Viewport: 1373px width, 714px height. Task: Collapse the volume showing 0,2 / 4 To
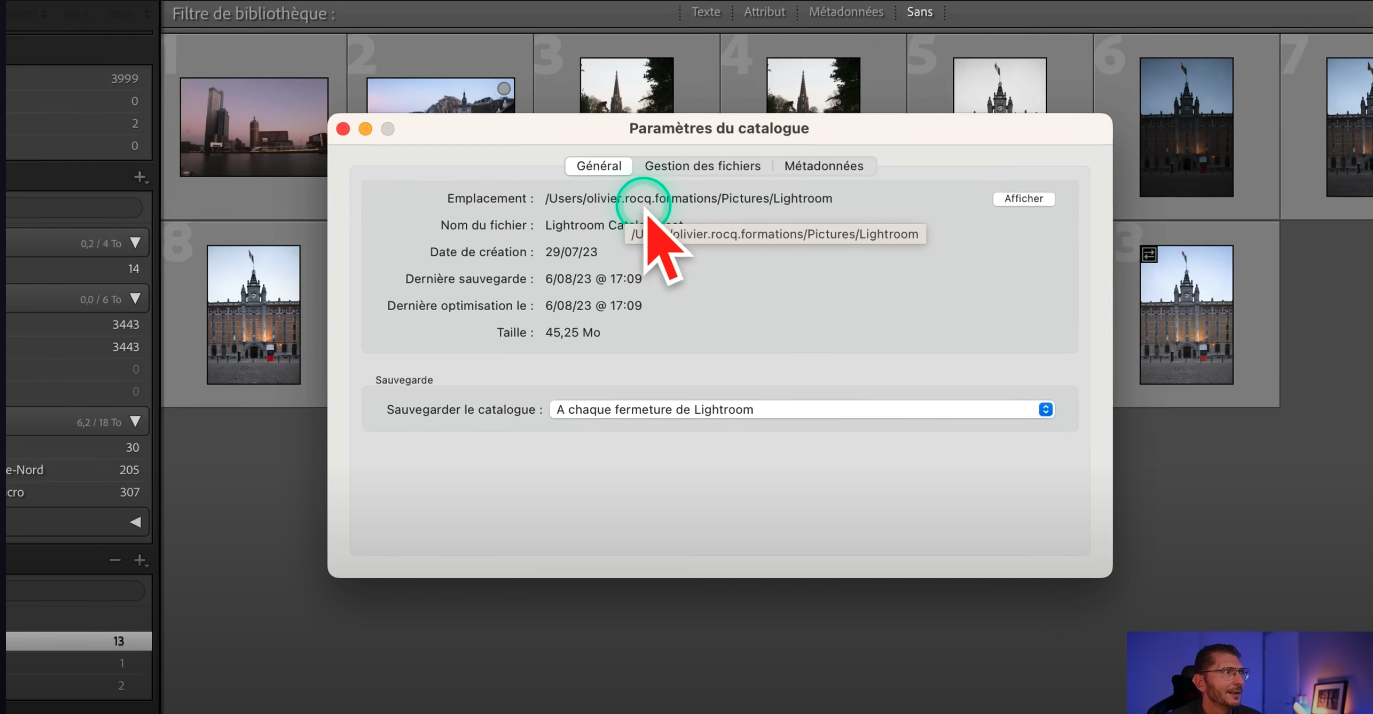(135, 243)
